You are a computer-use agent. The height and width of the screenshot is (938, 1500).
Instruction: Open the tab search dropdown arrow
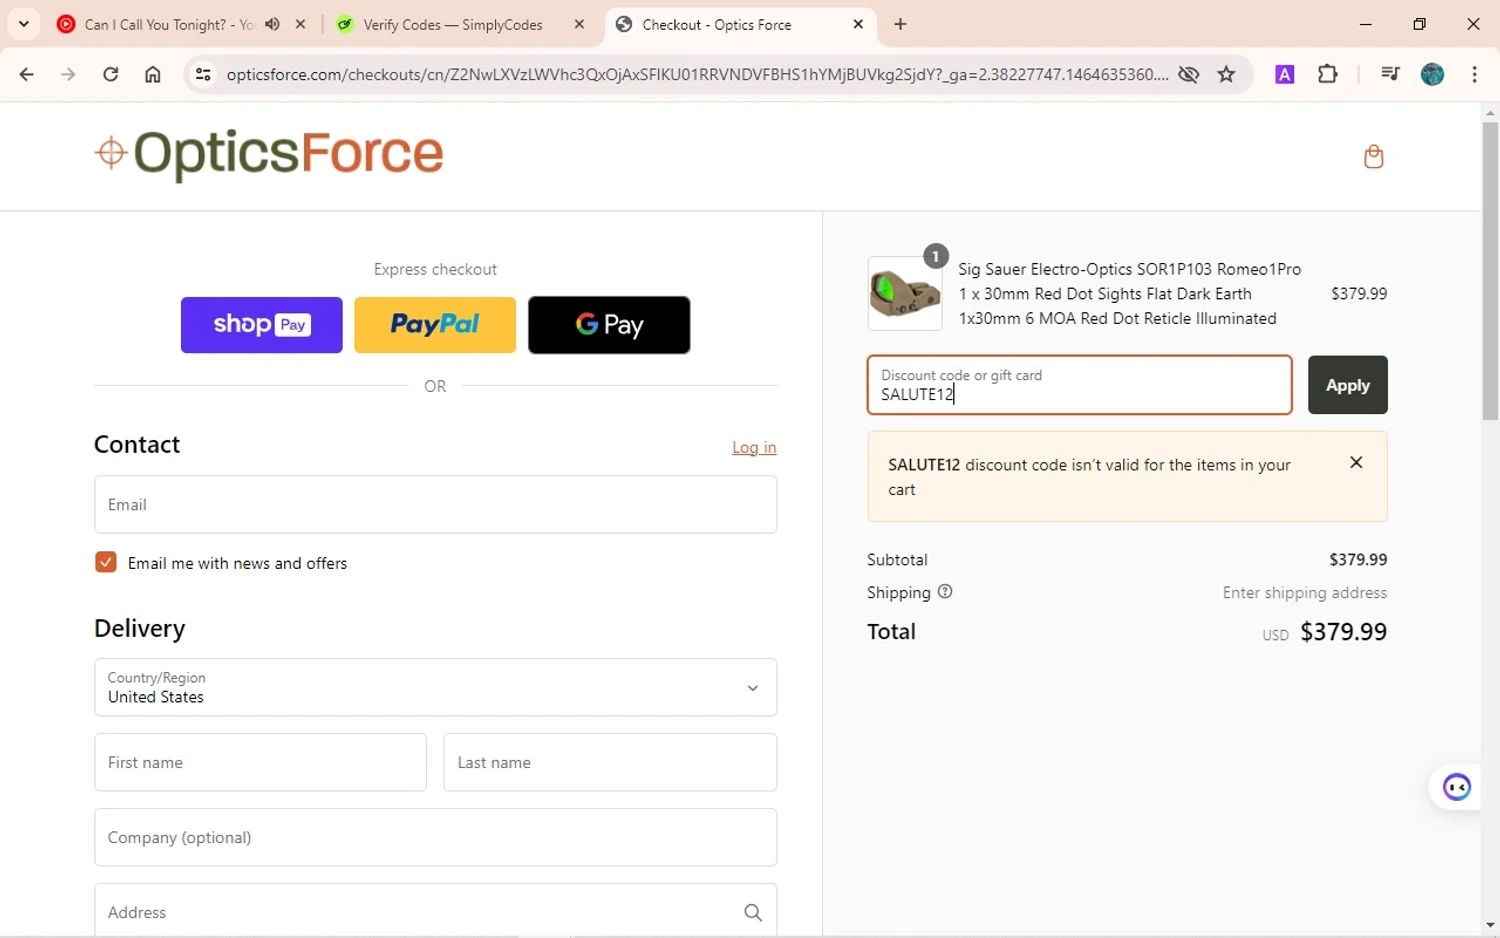24,24
